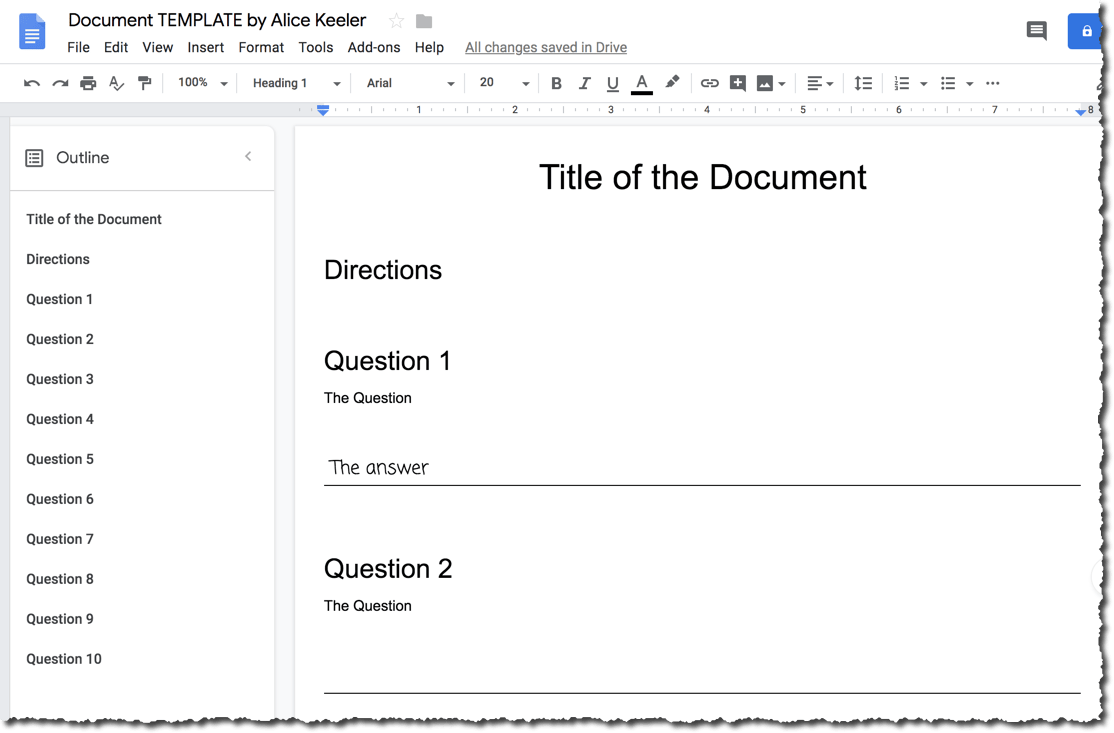Jump to Question 7 in the outline
The width and height of the screenshot is (1114, 733).
coord(60,539)
